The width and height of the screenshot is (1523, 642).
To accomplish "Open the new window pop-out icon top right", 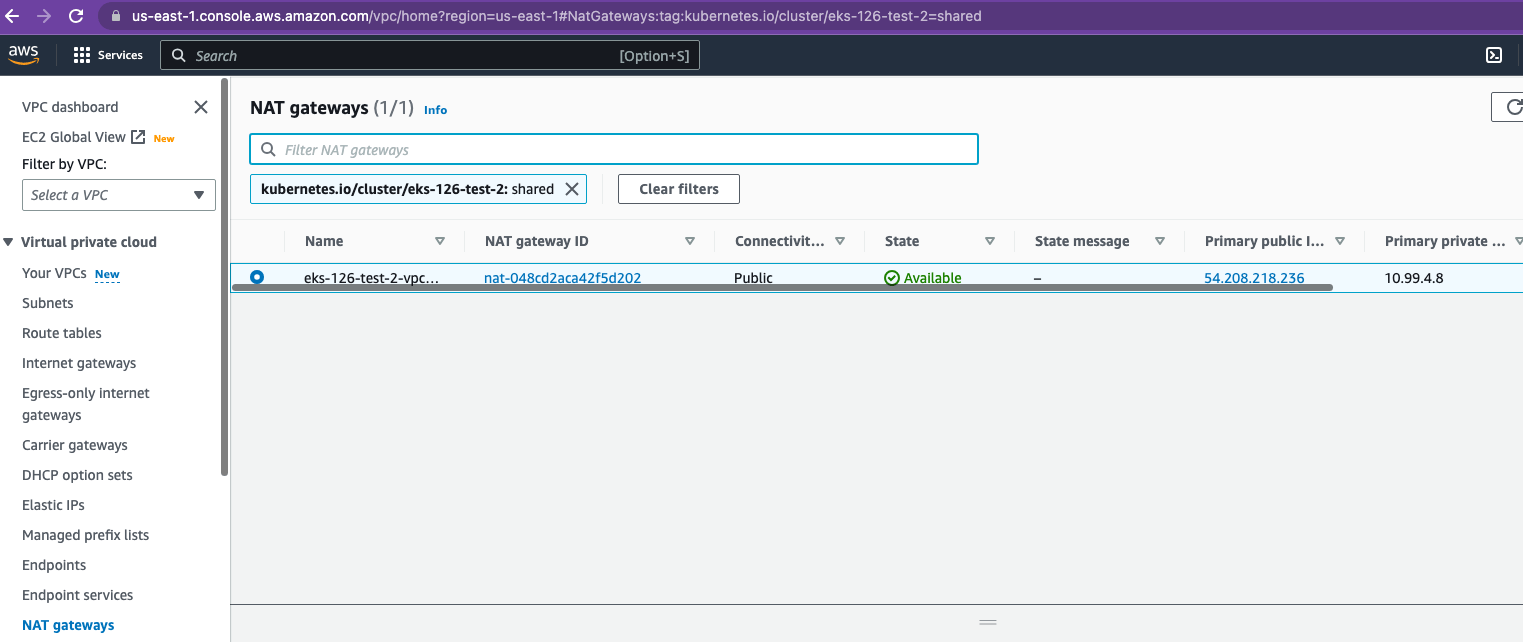I will (x=1494, y=55).
